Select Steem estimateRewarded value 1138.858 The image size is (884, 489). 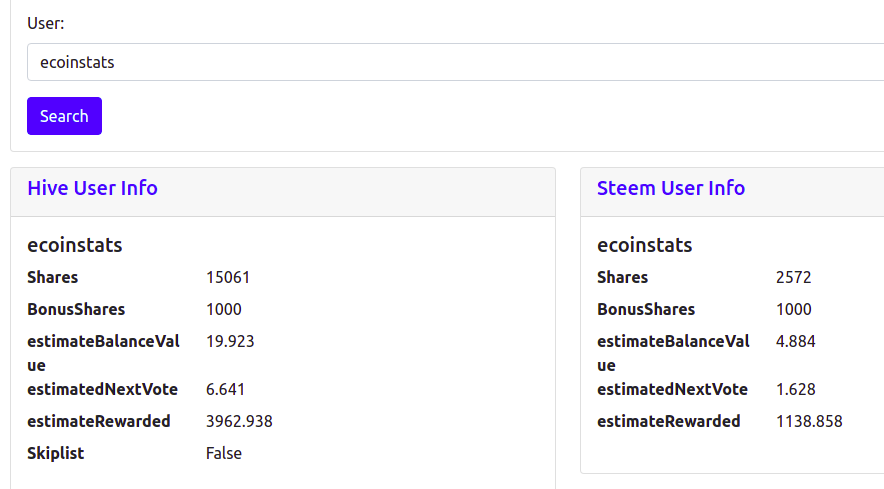pyautogui.click(x=809, y=422)
